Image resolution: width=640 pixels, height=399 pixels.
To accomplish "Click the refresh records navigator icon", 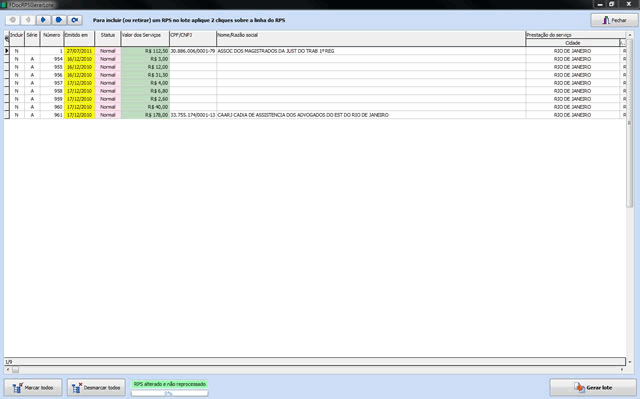I will tap(75, 20).
